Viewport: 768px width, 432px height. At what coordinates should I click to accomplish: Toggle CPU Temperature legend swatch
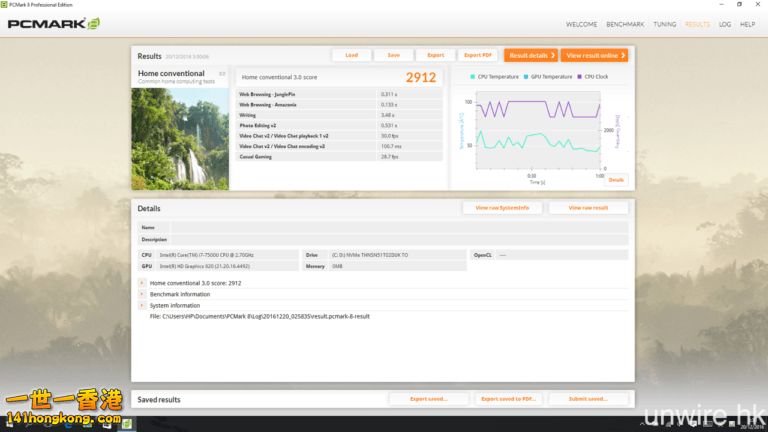(x=472, y=77)
